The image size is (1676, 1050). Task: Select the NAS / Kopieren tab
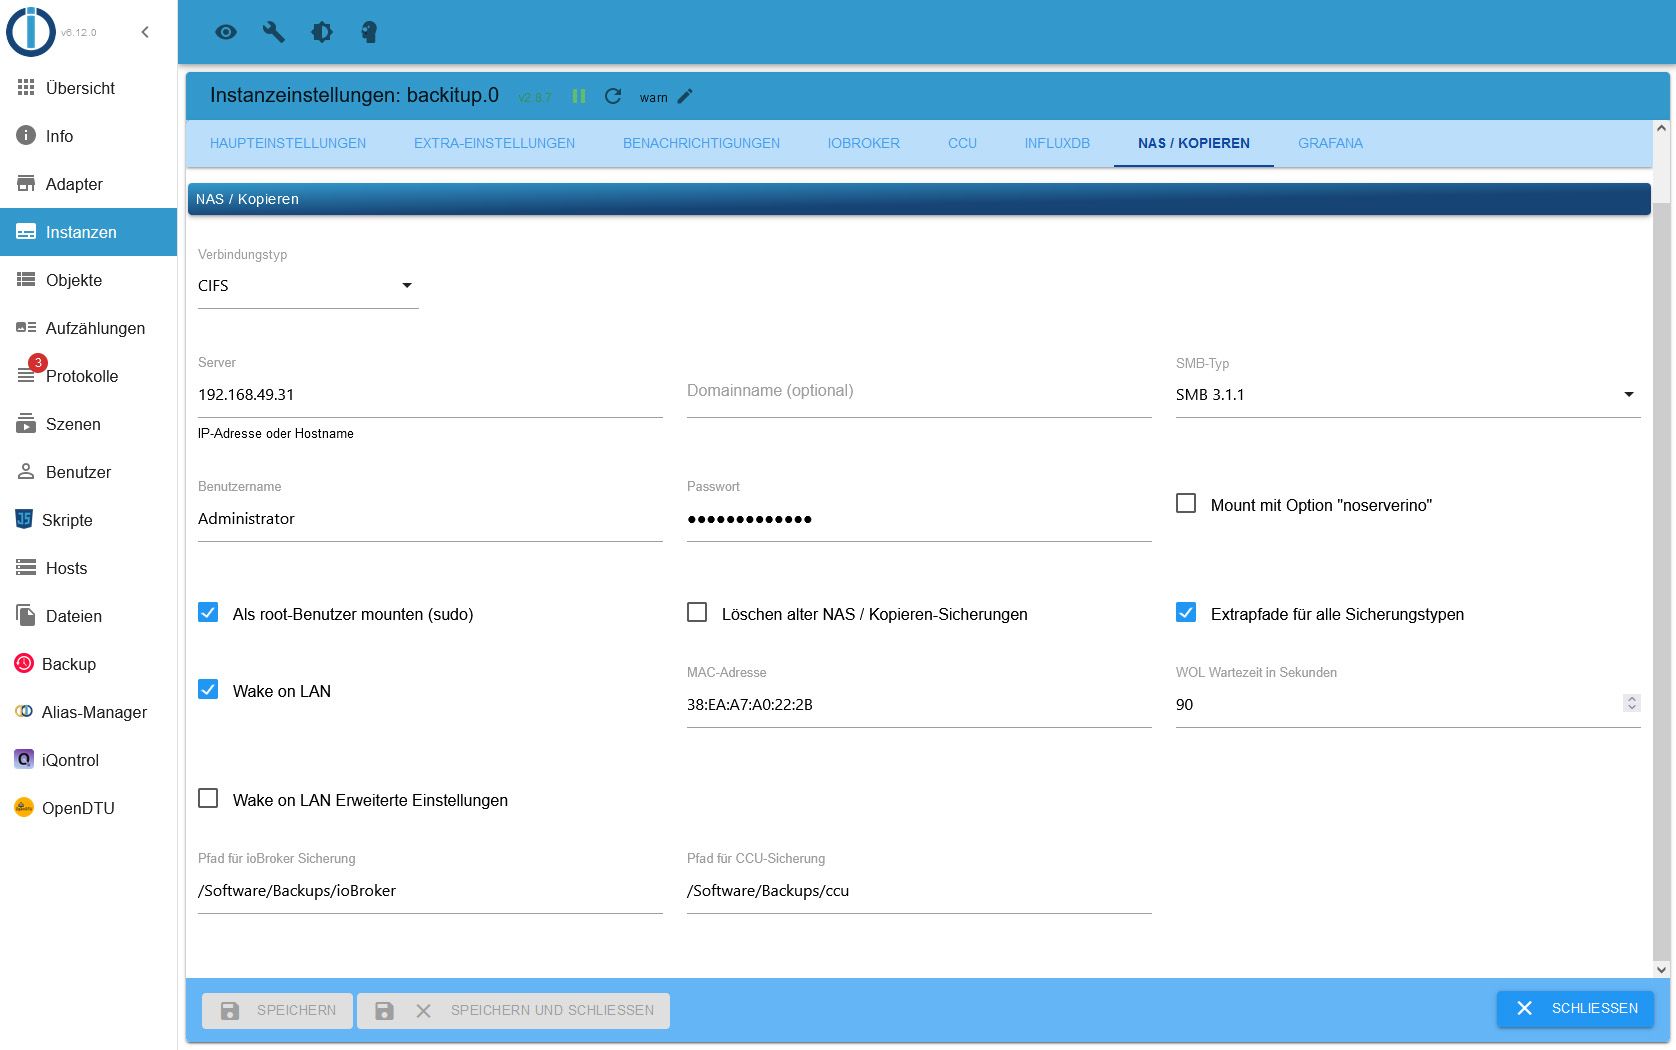(1194, 143)
